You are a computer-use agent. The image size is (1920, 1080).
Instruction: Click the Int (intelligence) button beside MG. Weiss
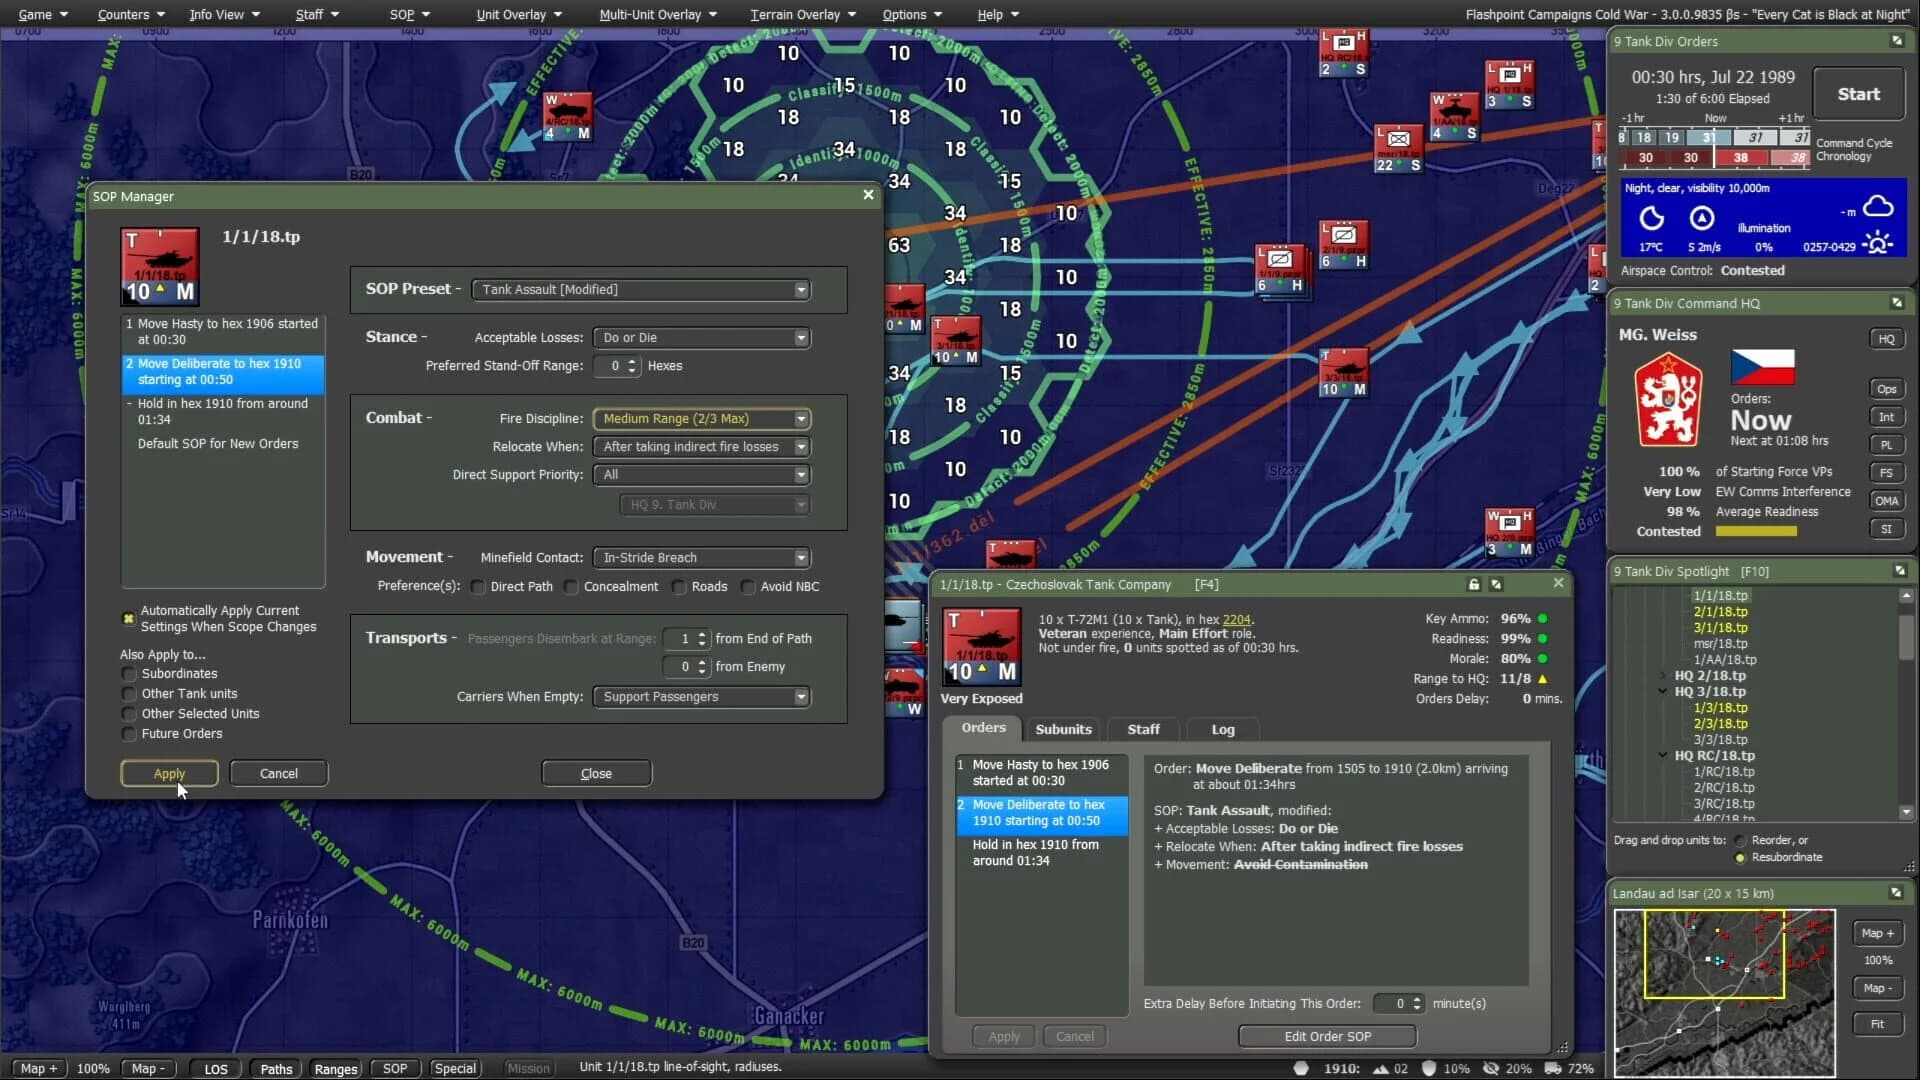1887,416
